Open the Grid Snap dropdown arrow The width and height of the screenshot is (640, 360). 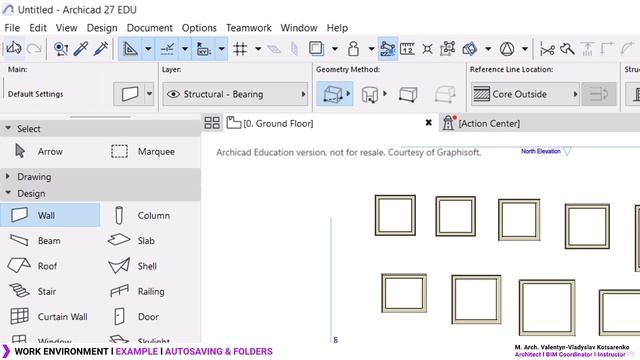221,49
